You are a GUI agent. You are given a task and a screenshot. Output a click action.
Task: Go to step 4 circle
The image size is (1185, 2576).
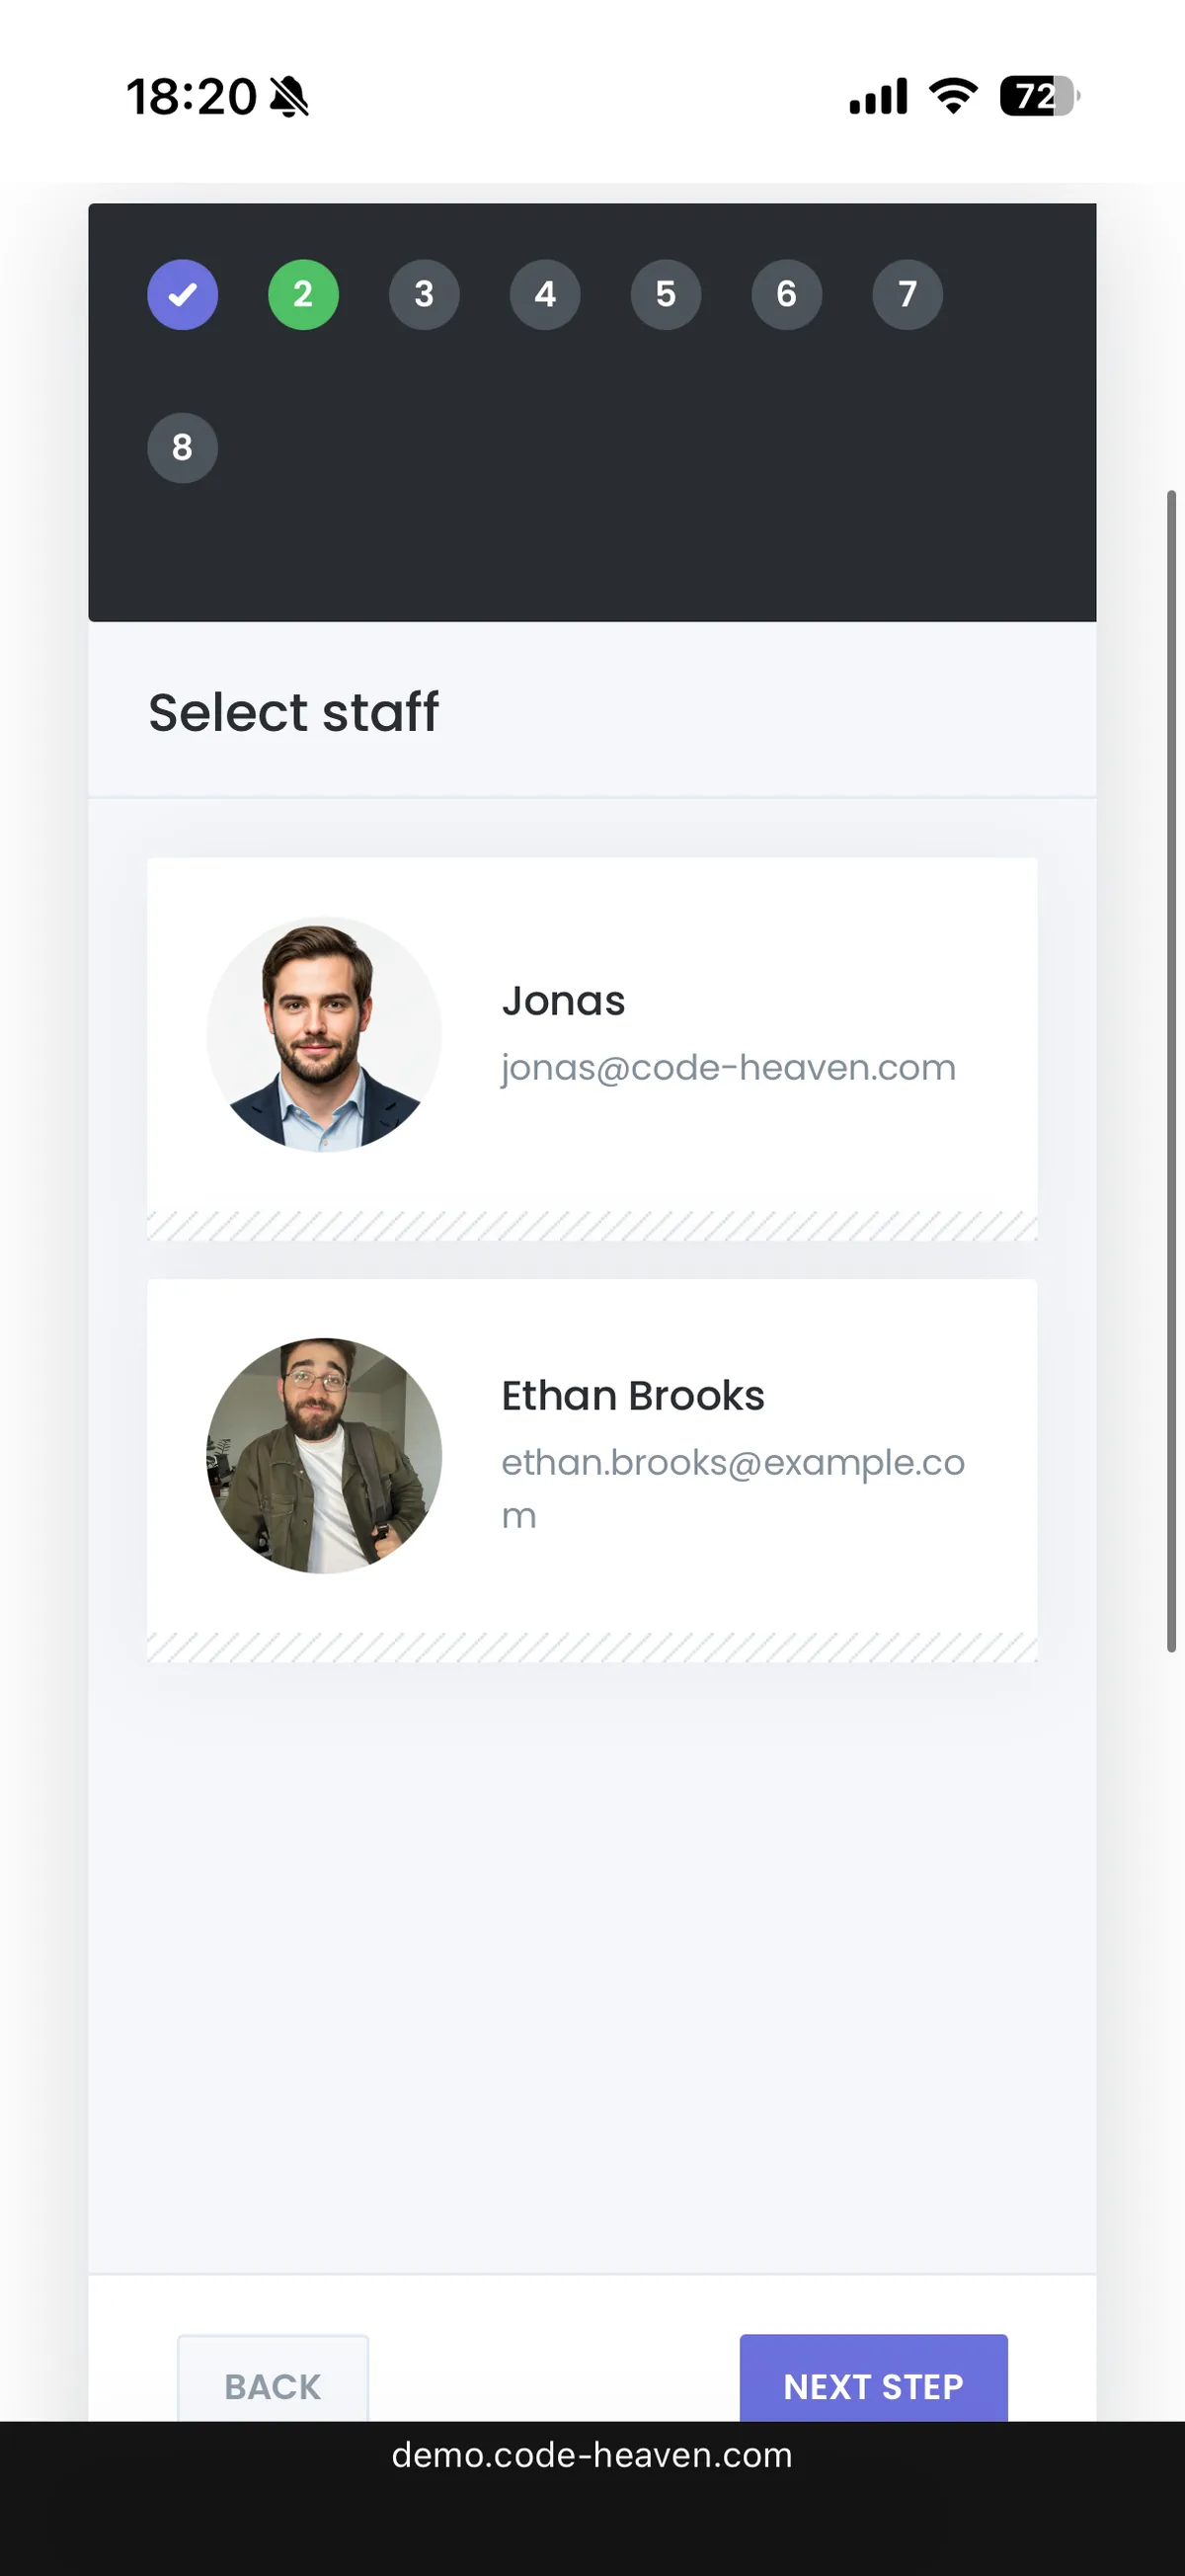tap(545, 294)
